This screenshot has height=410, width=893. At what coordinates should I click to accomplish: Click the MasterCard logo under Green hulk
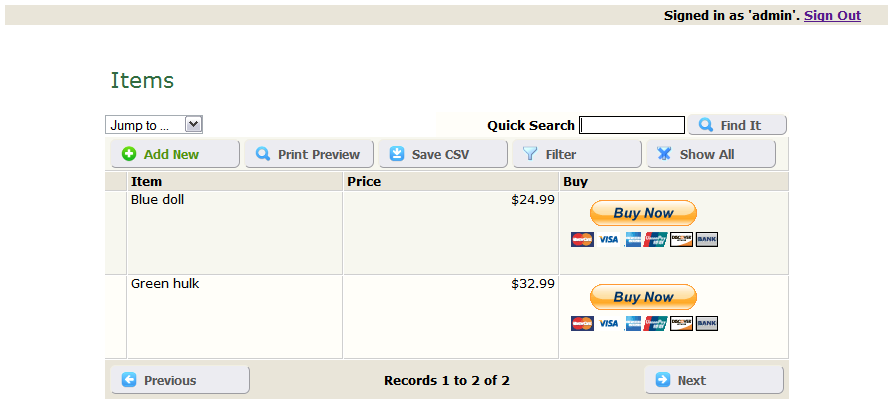point(582,323)
